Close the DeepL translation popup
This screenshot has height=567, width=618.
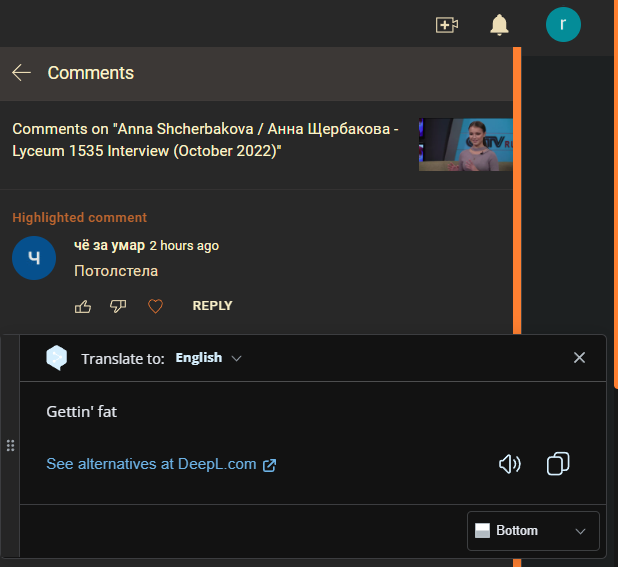pos(579,358)
